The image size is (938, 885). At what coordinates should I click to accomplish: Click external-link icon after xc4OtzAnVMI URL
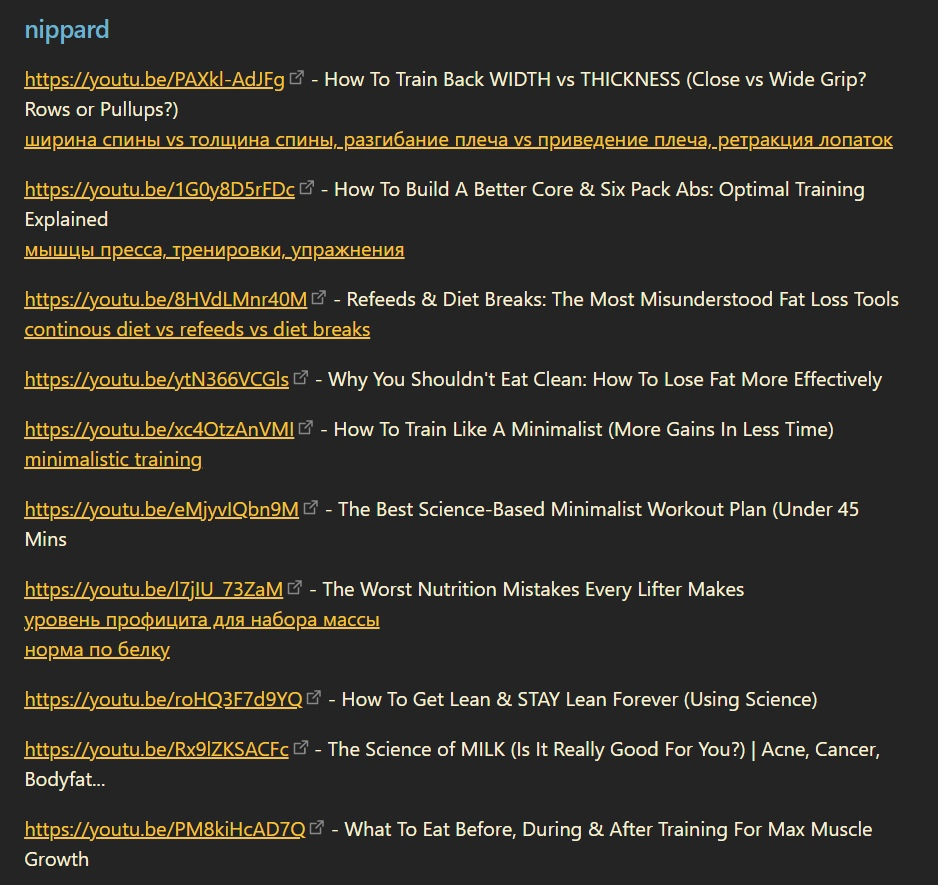[306, 427]
